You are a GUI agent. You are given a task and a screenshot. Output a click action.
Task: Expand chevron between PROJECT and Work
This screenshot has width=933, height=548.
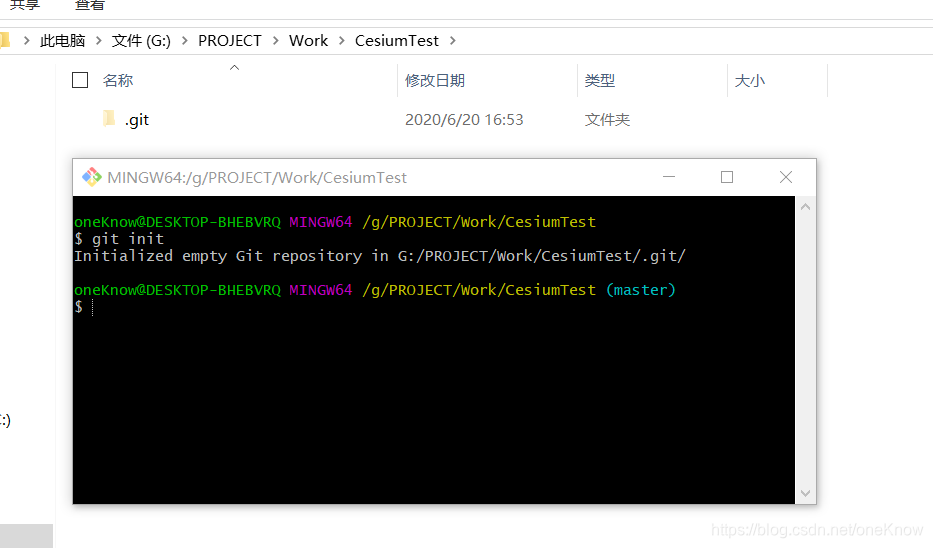pos(275,40)
